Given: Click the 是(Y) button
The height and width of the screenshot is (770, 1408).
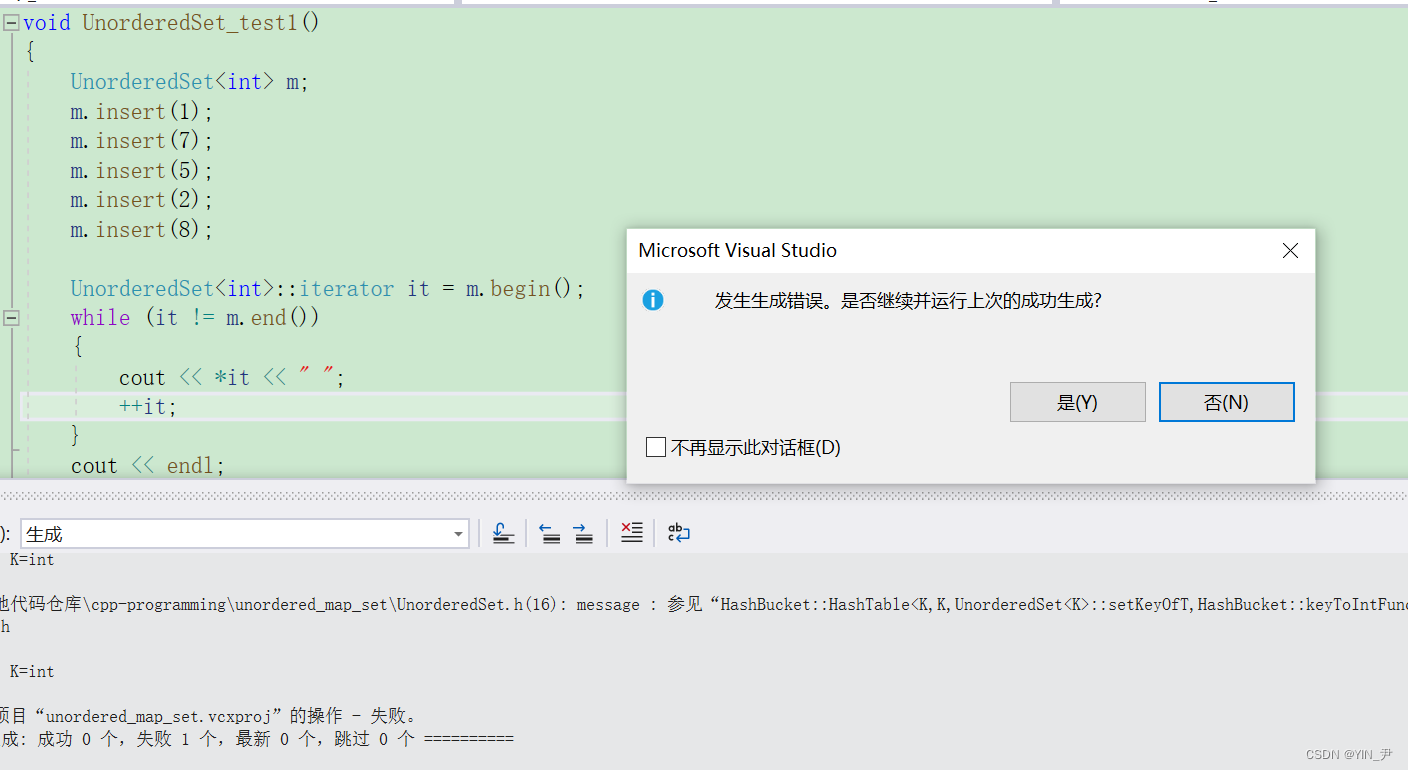Looking at the screenshot, I should (x=1077, y=402).
